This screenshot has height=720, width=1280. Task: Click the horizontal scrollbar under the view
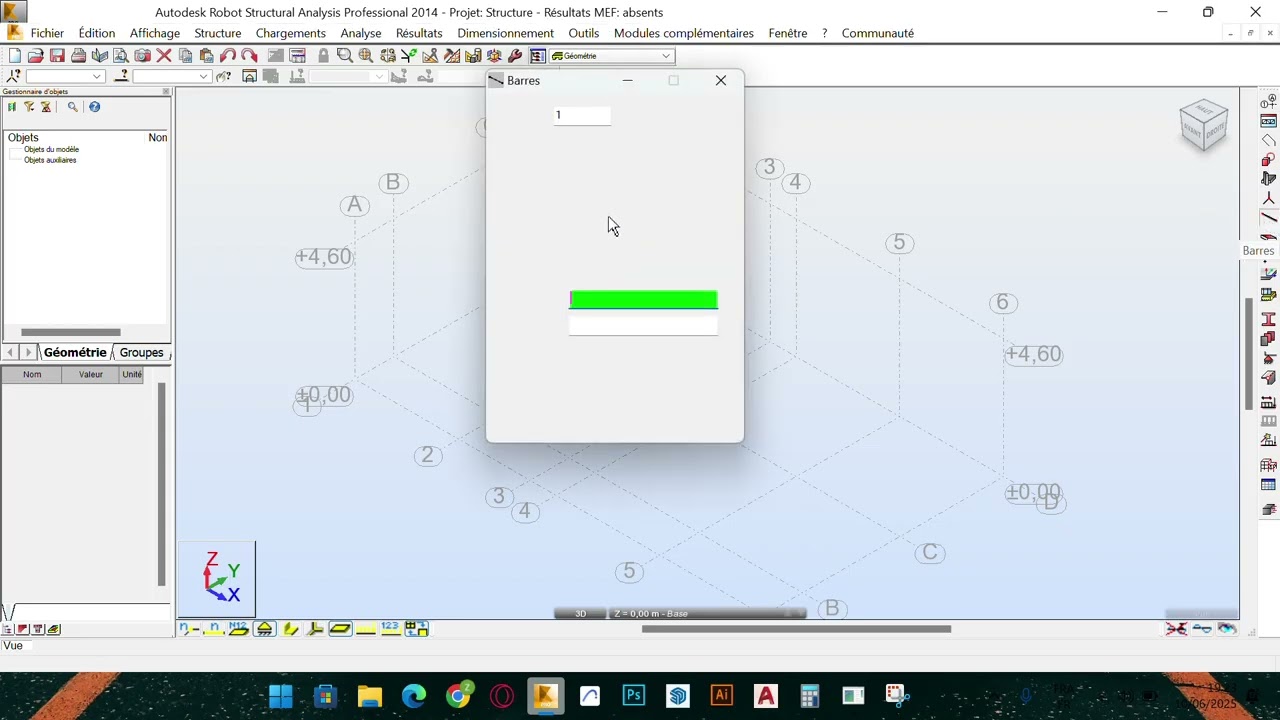[x=796, y=629]
